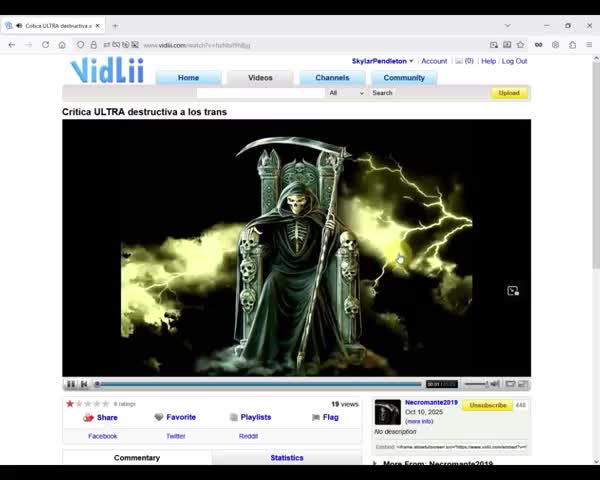Open Necromante2019 channel link
The width and height of the screenshot is (600, 480).
tap(431, 402)
